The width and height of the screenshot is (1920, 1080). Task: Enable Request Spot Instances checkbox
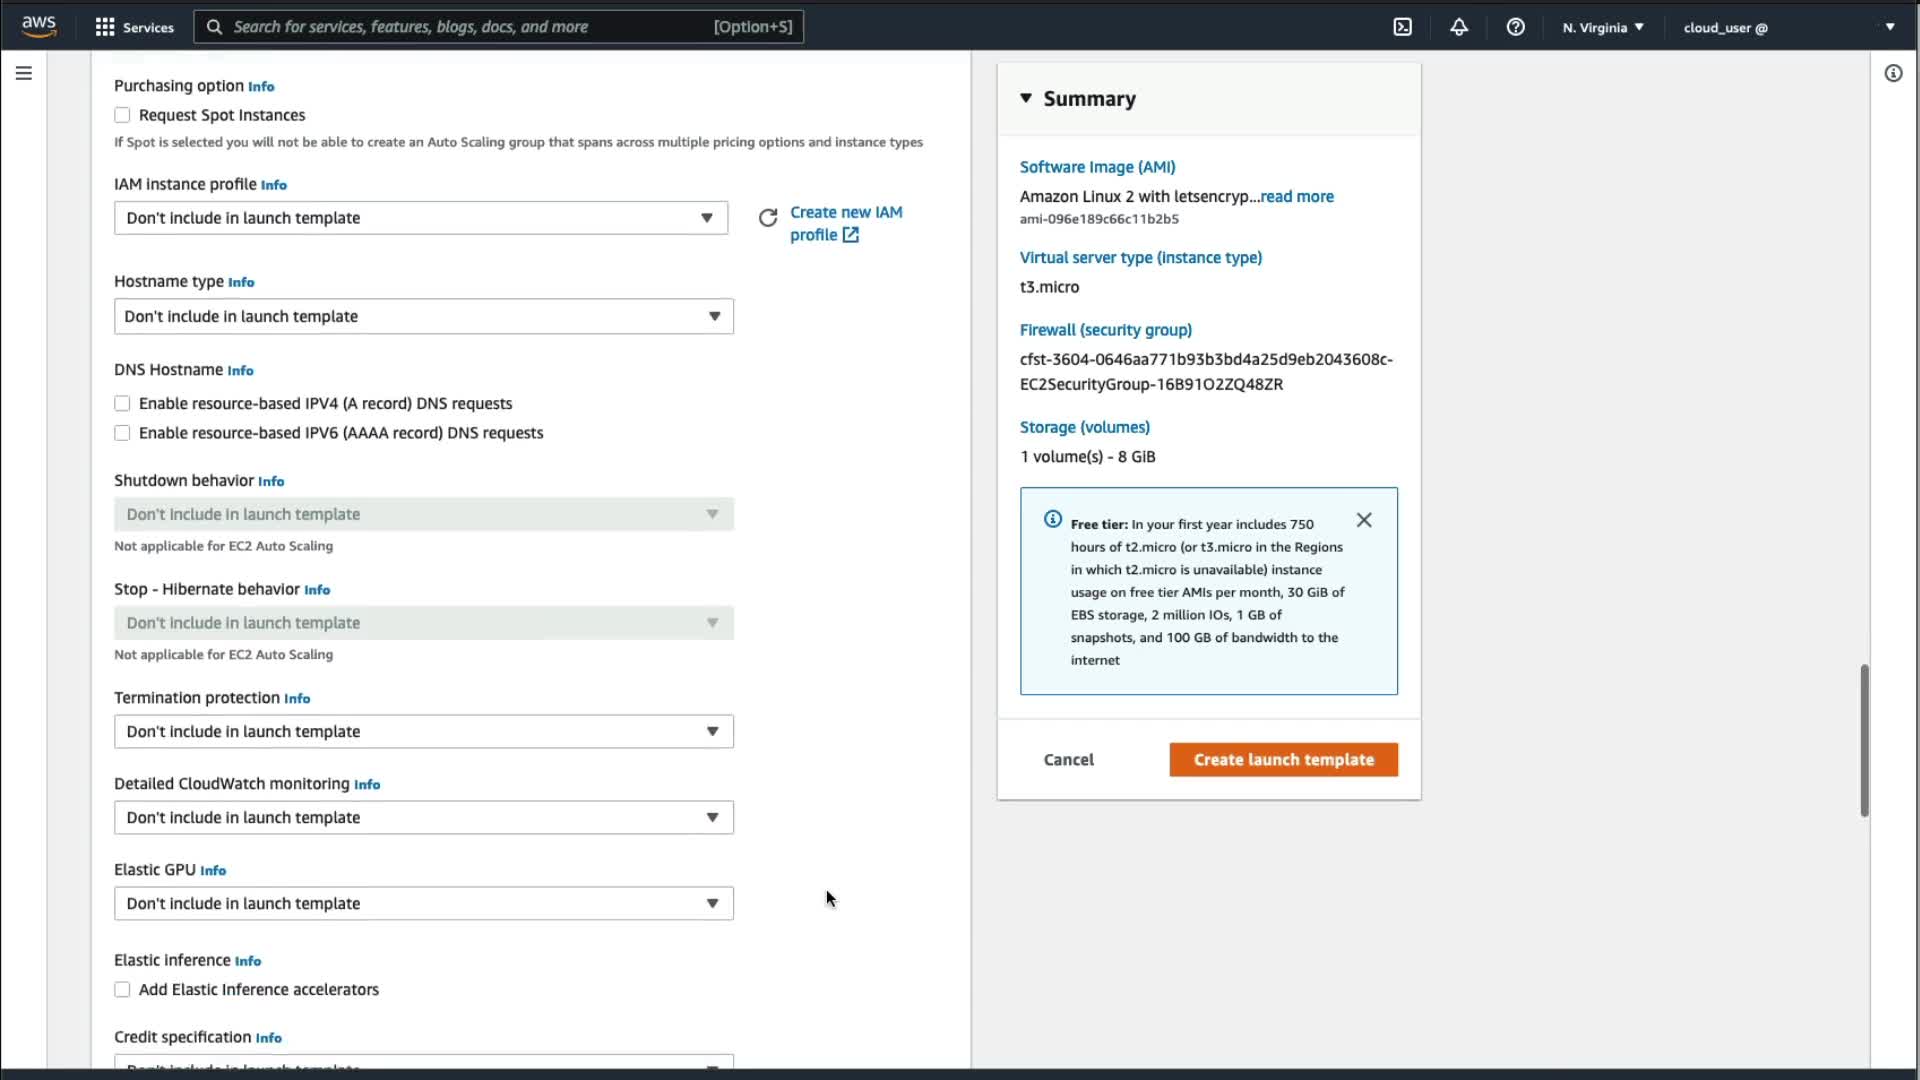(122, 115)
